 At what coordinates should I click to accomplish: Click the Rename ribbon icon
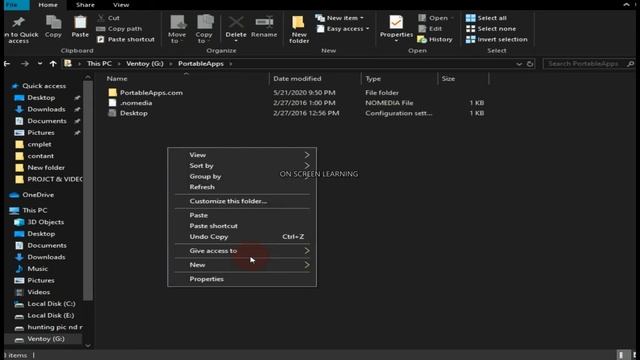click(264, 27)
